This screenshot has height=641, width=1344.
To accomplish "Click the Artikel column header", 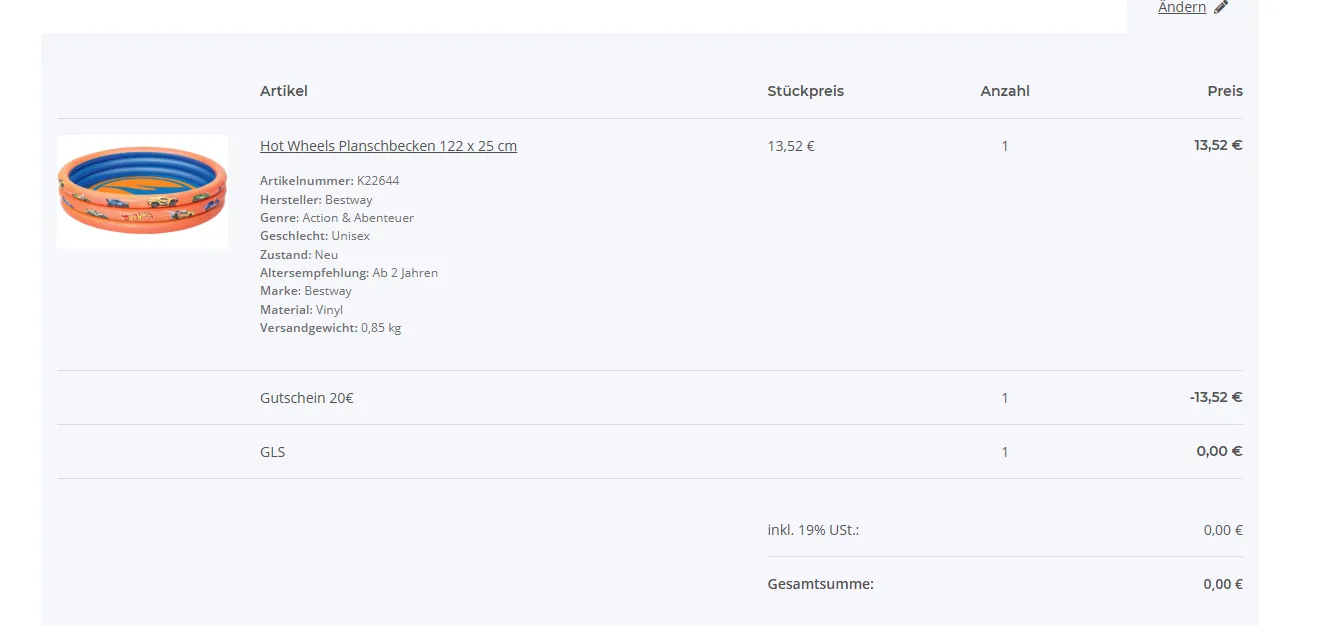I will (284, 91).
